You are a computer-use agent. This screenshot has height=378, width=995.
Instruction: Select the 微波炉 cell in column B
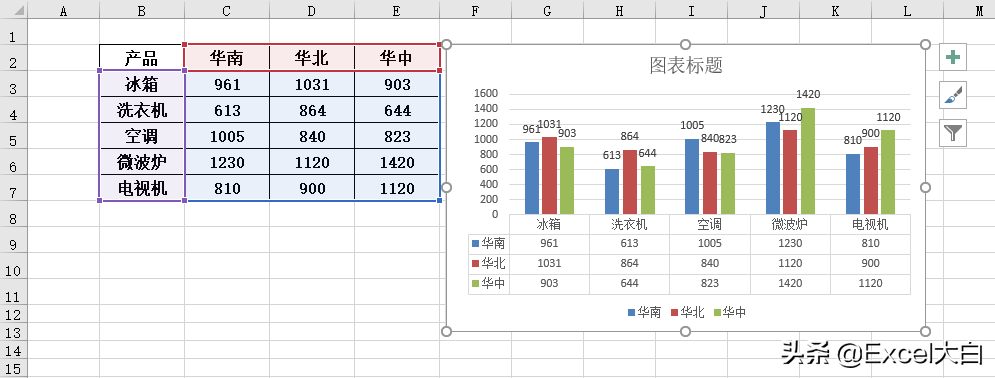142,162
